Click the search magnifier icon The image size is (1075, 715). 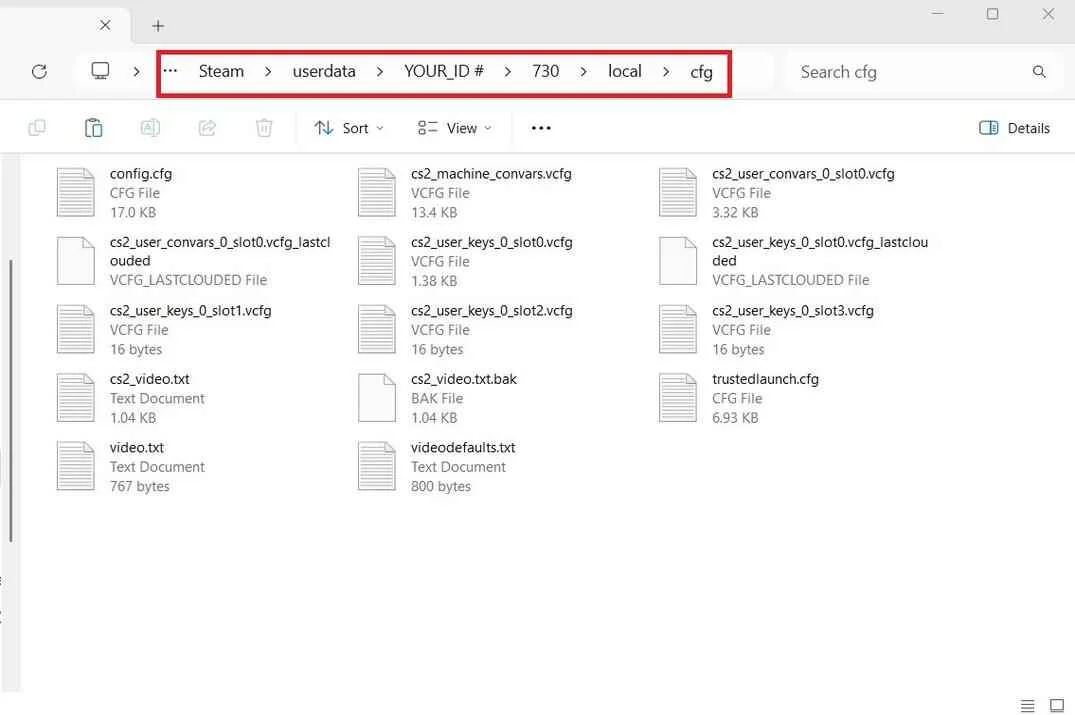(1039, 72)
